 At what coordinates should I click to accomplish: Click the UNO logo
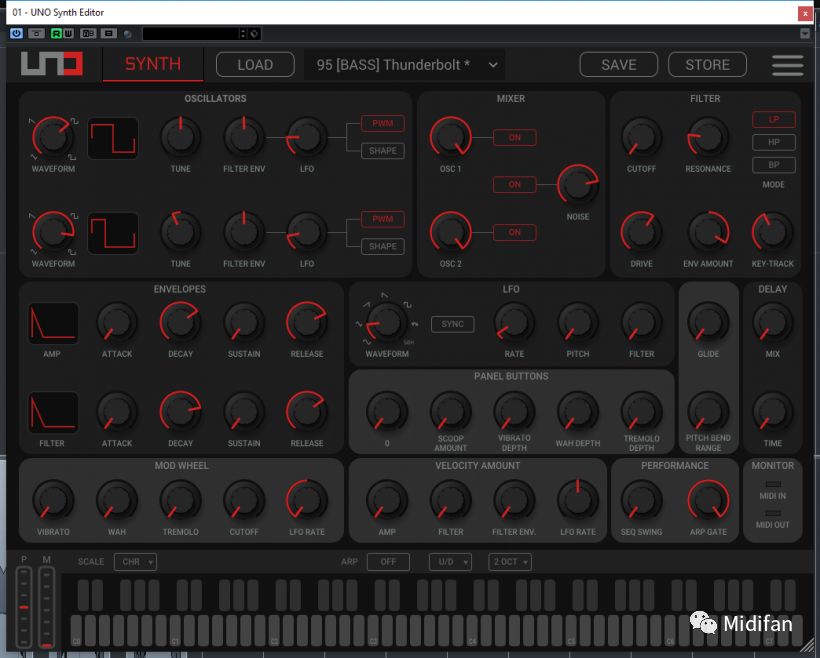(52, 64)
